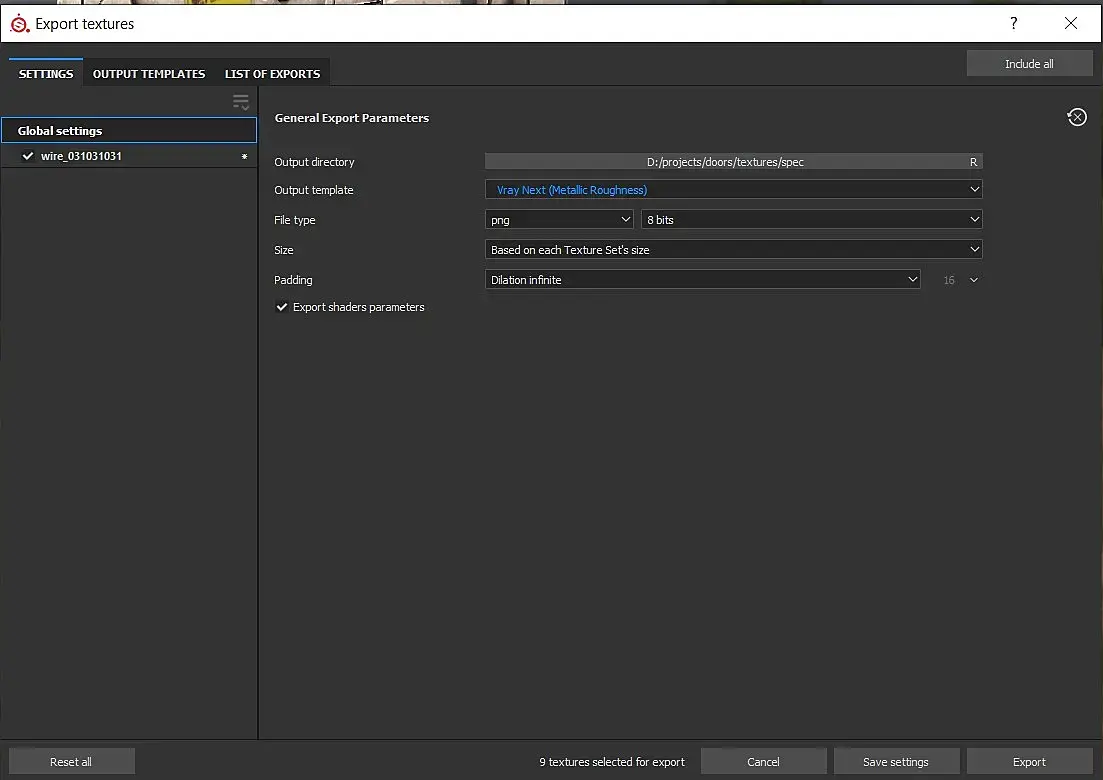Click Save settings button
Image resolution: width=1103 pixels, height=780 pixels.
[x=896, y=762]
